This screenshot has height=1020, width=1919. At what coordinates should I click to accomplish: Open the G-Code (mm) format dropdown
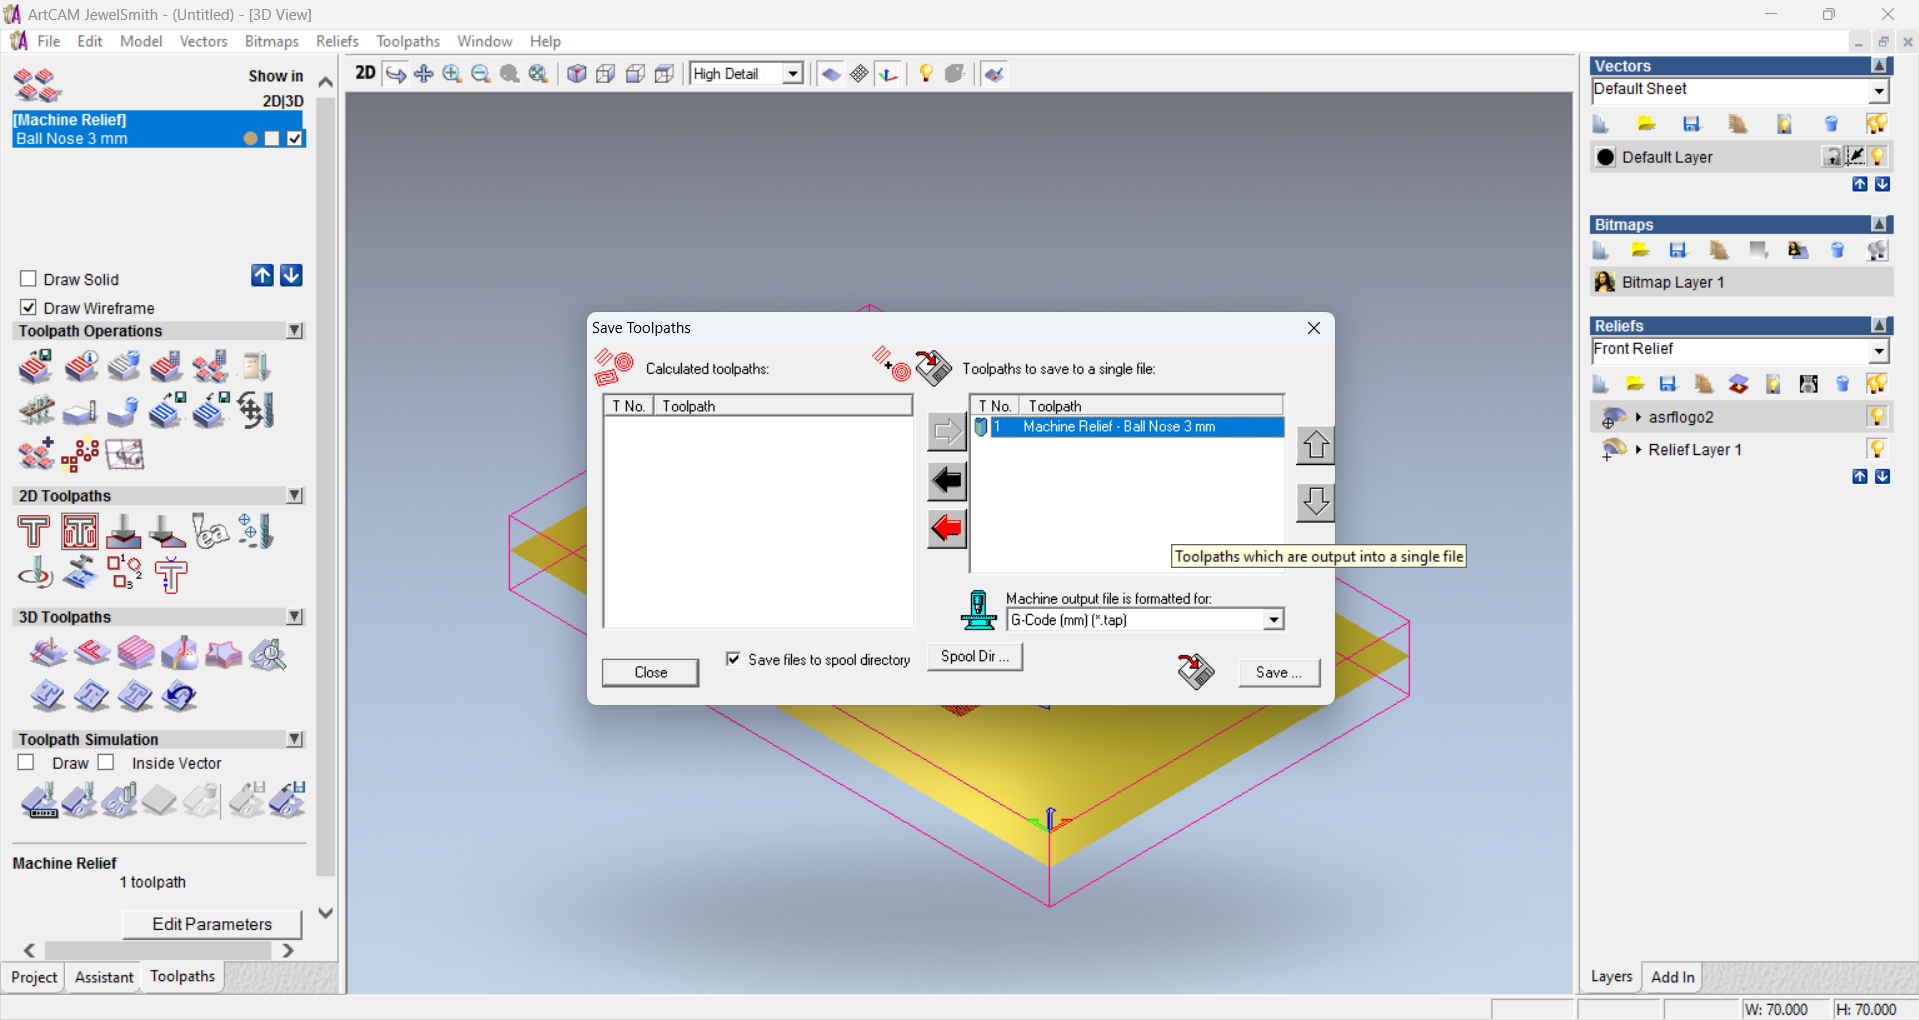pos(1273,620)
